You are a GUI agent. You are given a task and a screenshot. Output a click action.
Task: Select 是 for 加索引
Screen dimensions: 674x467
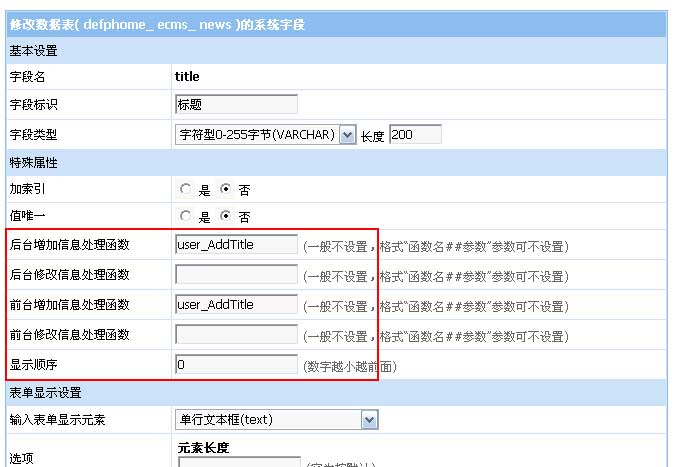pos(186,189)
